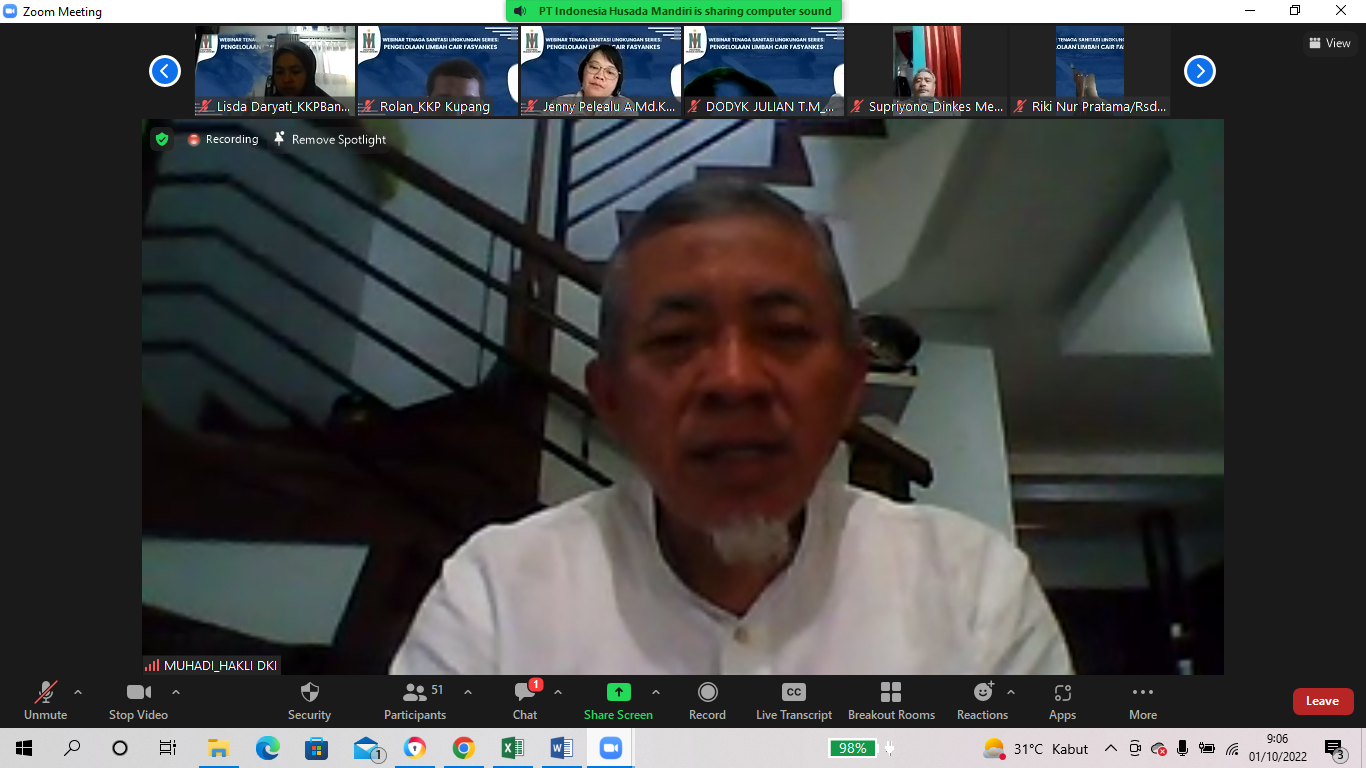This screenshot has height=768, width=1366.
Task: Unmute the microphone
Action: point(45,701)
